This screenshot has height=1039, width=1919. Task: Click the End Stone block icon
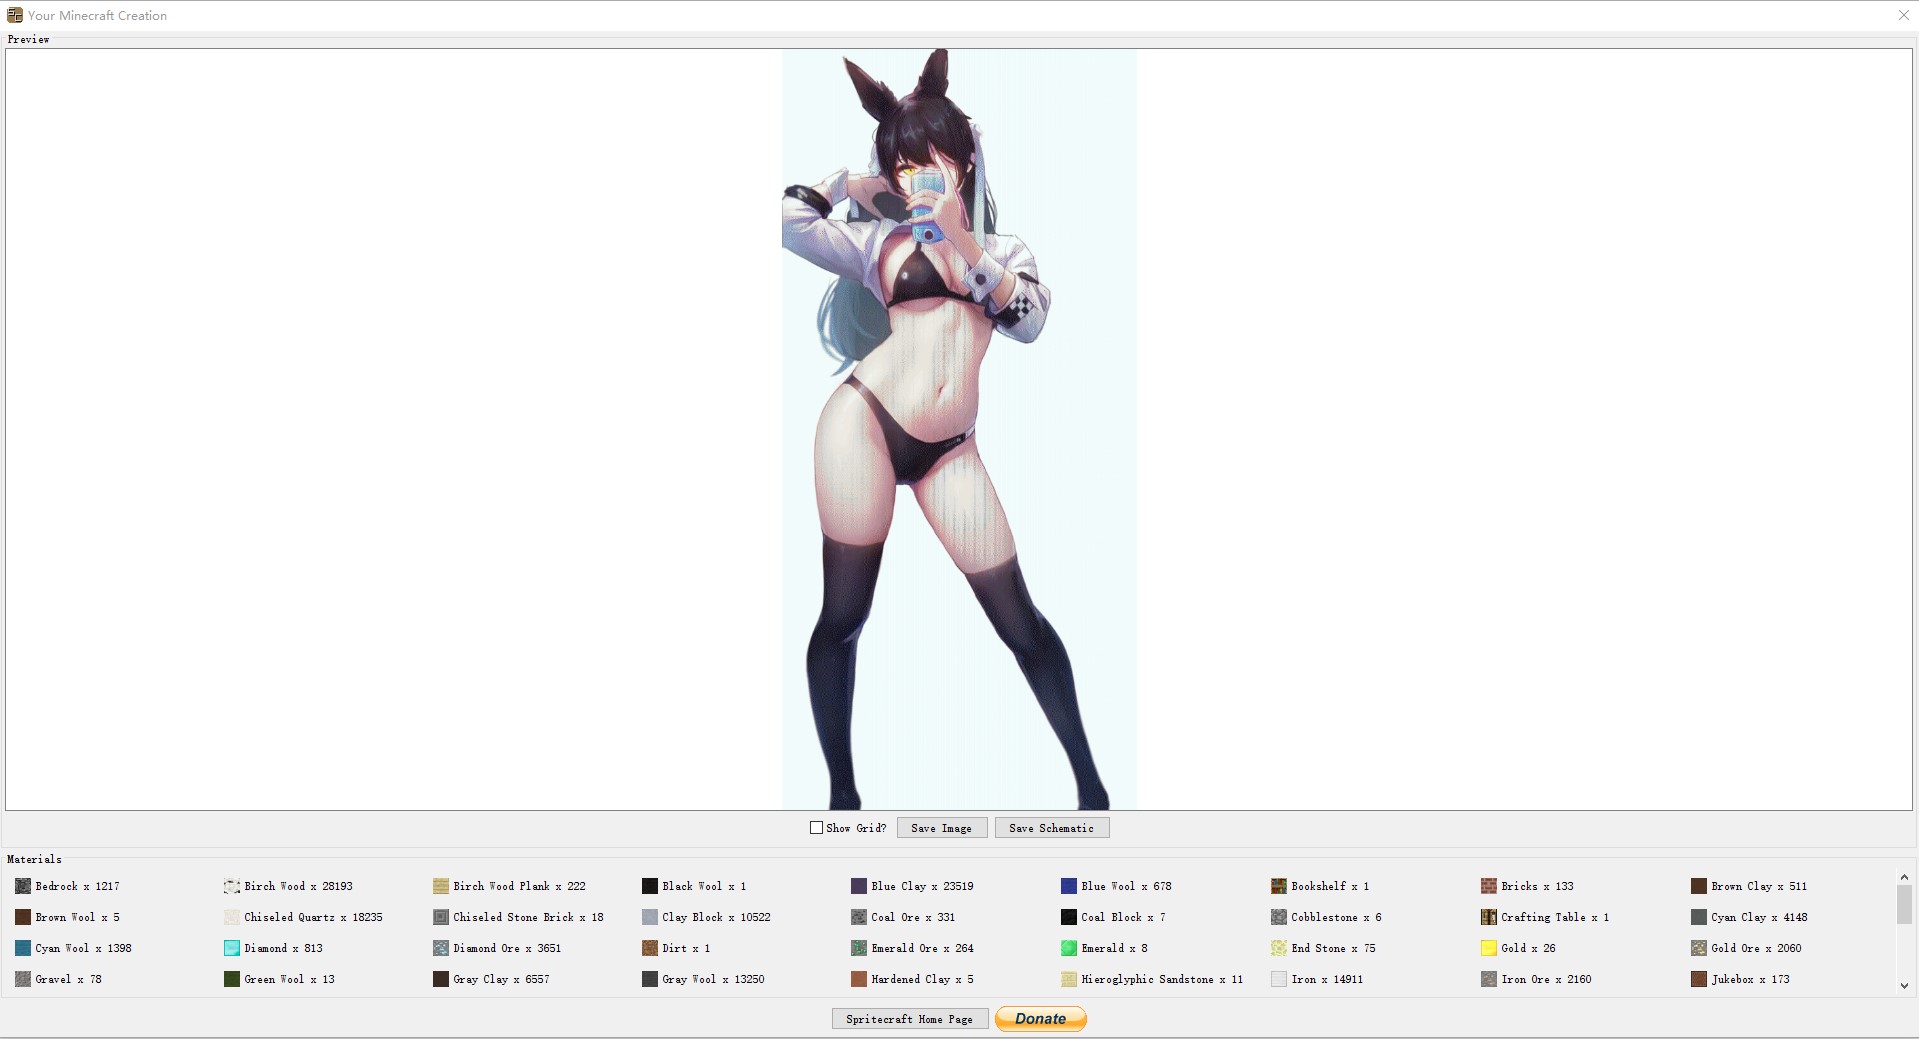tap(1279, 948)
